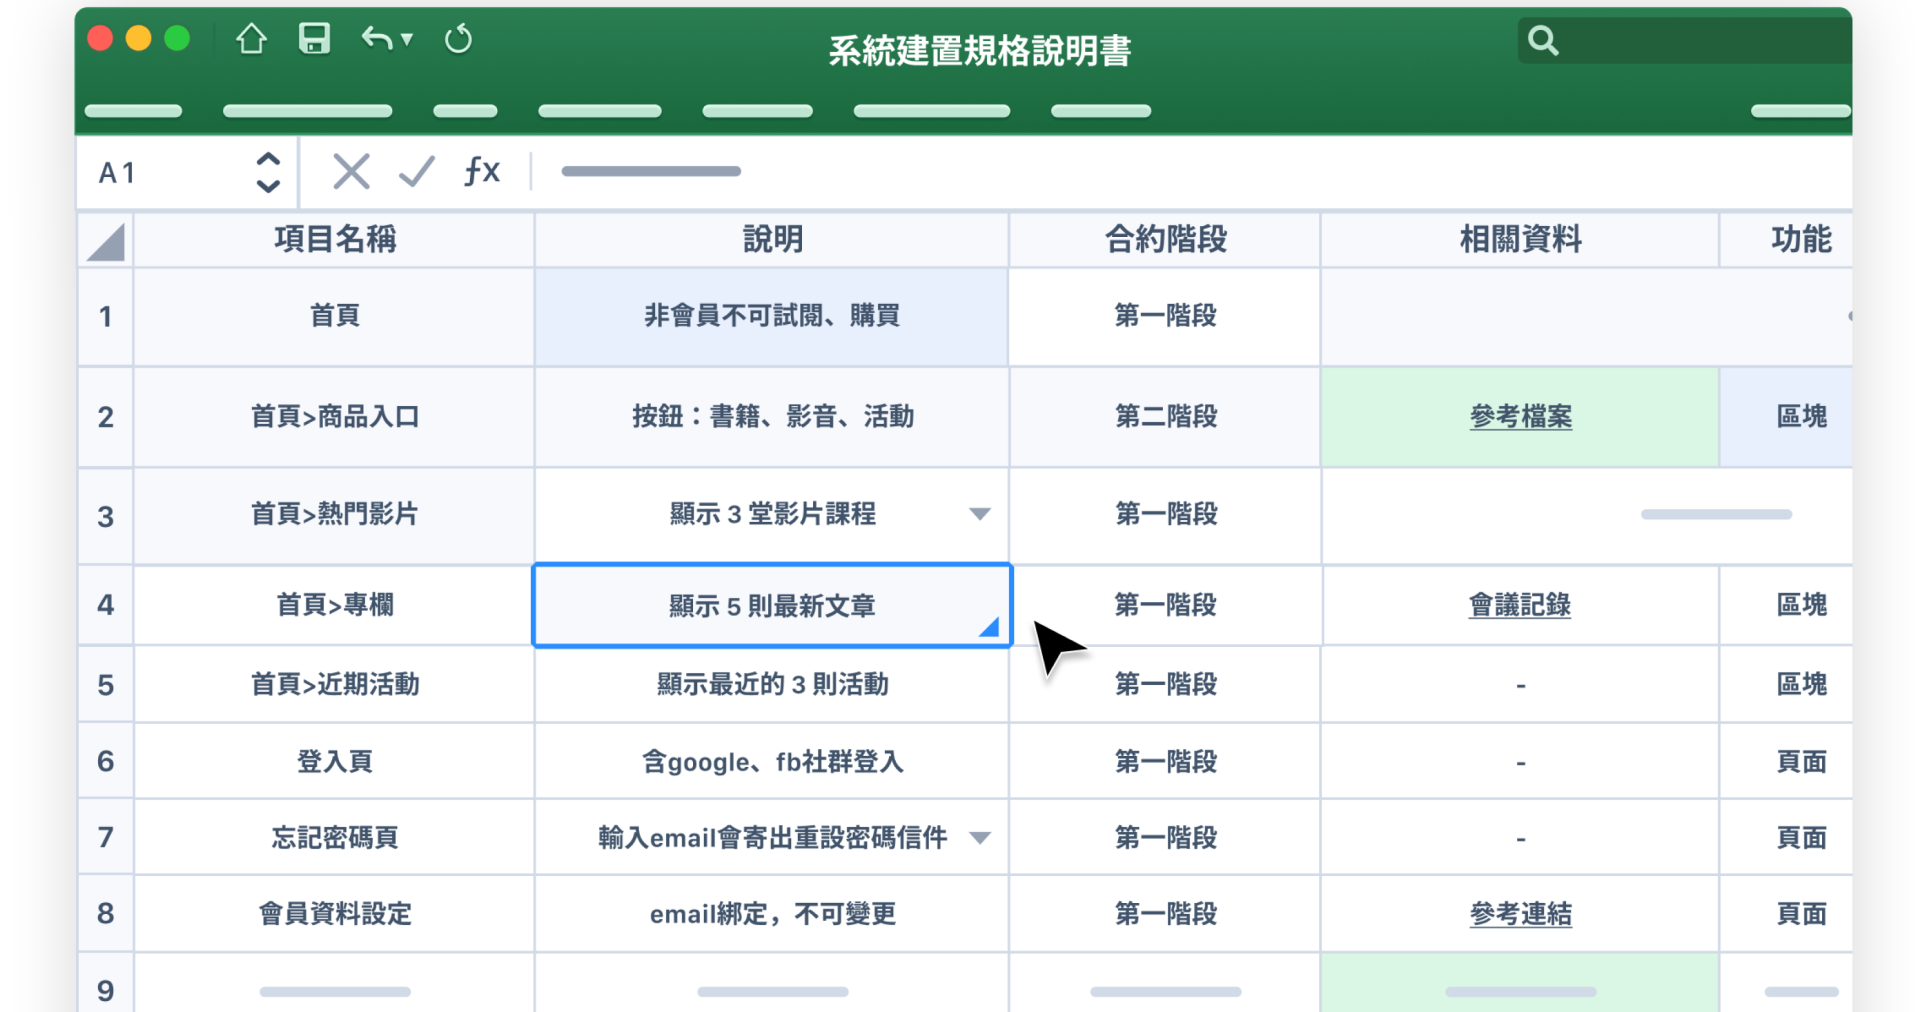Open the 參考連結 link
This screenshot has height=1012, width=1920.
point(1520,914)
